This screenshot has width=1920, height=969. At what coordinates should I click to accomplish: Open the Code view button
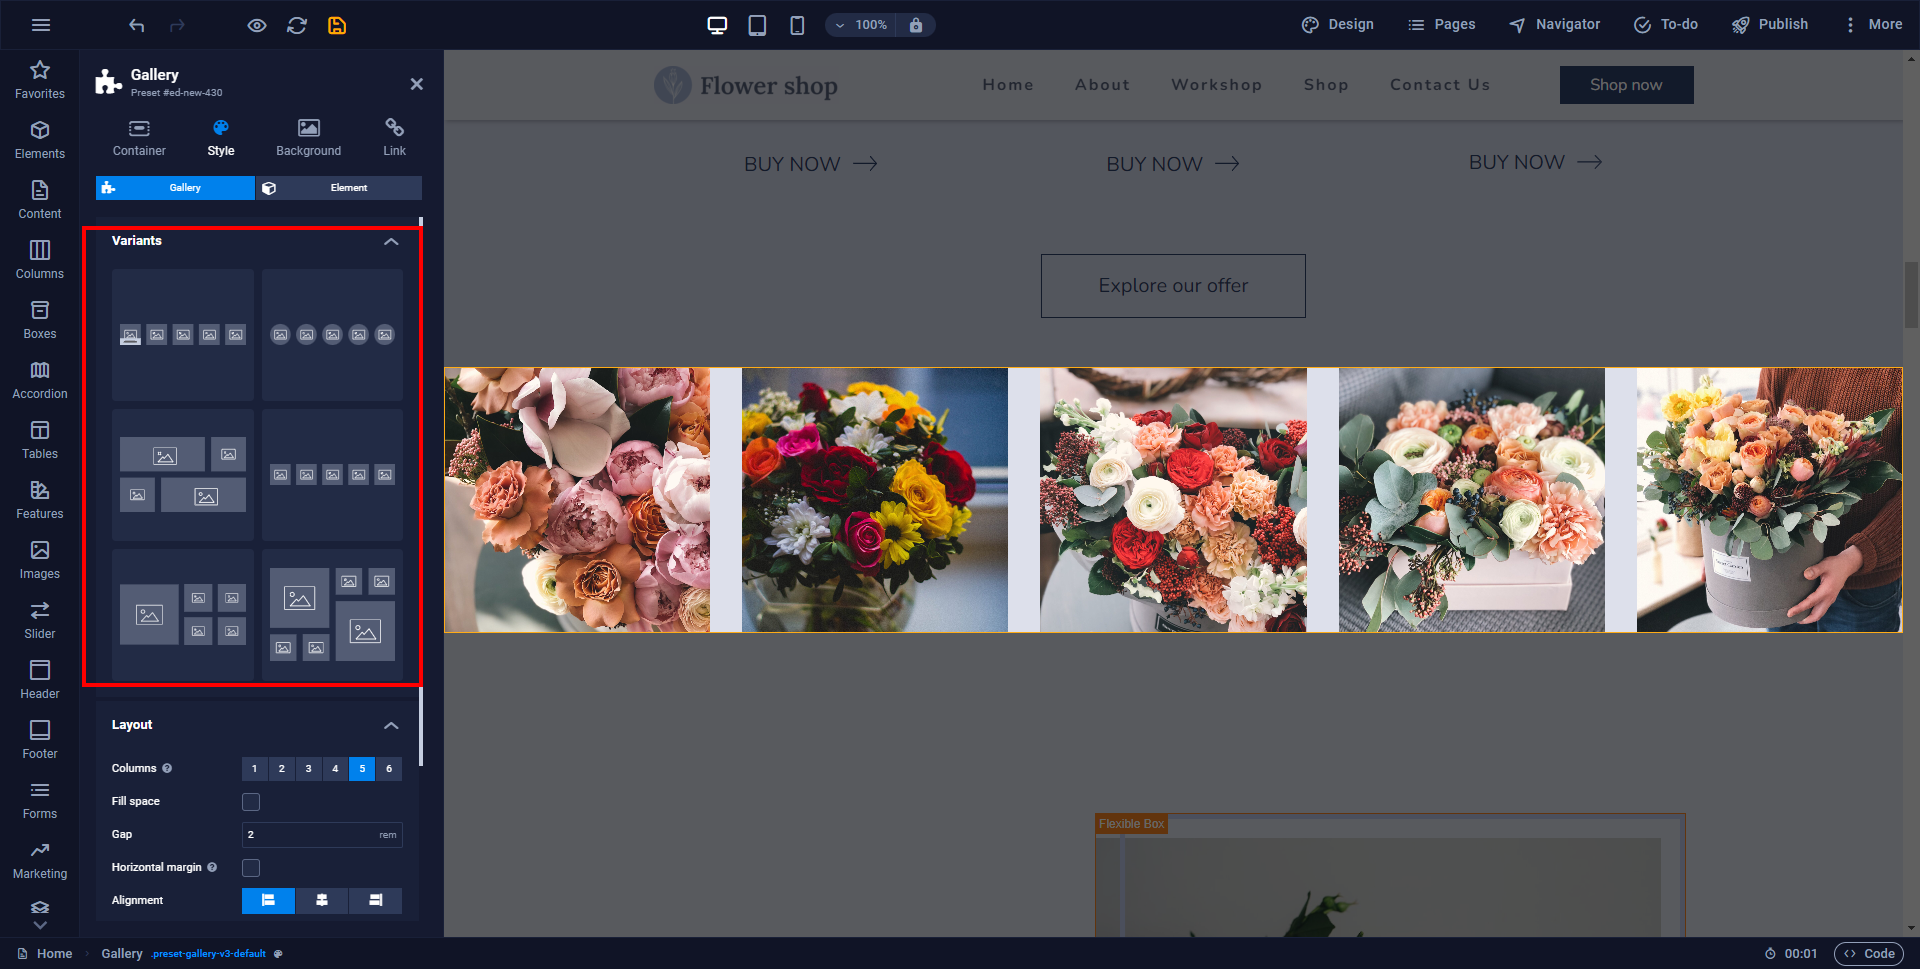pyautogui.click(x=1869, y=954)
